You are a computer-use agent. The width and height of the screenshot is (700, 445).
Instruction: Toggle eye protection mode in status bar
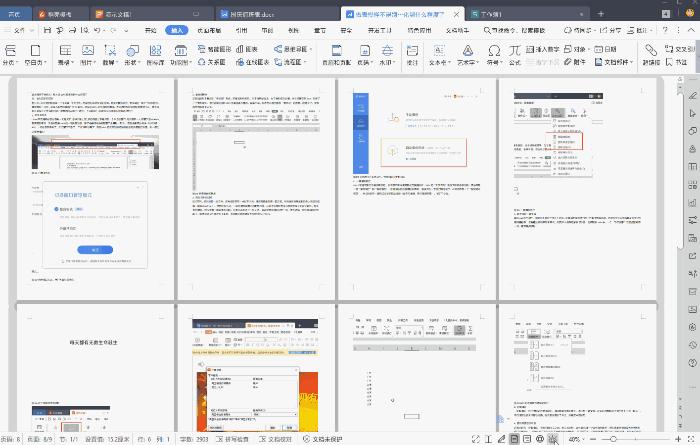tap(553, 439)
